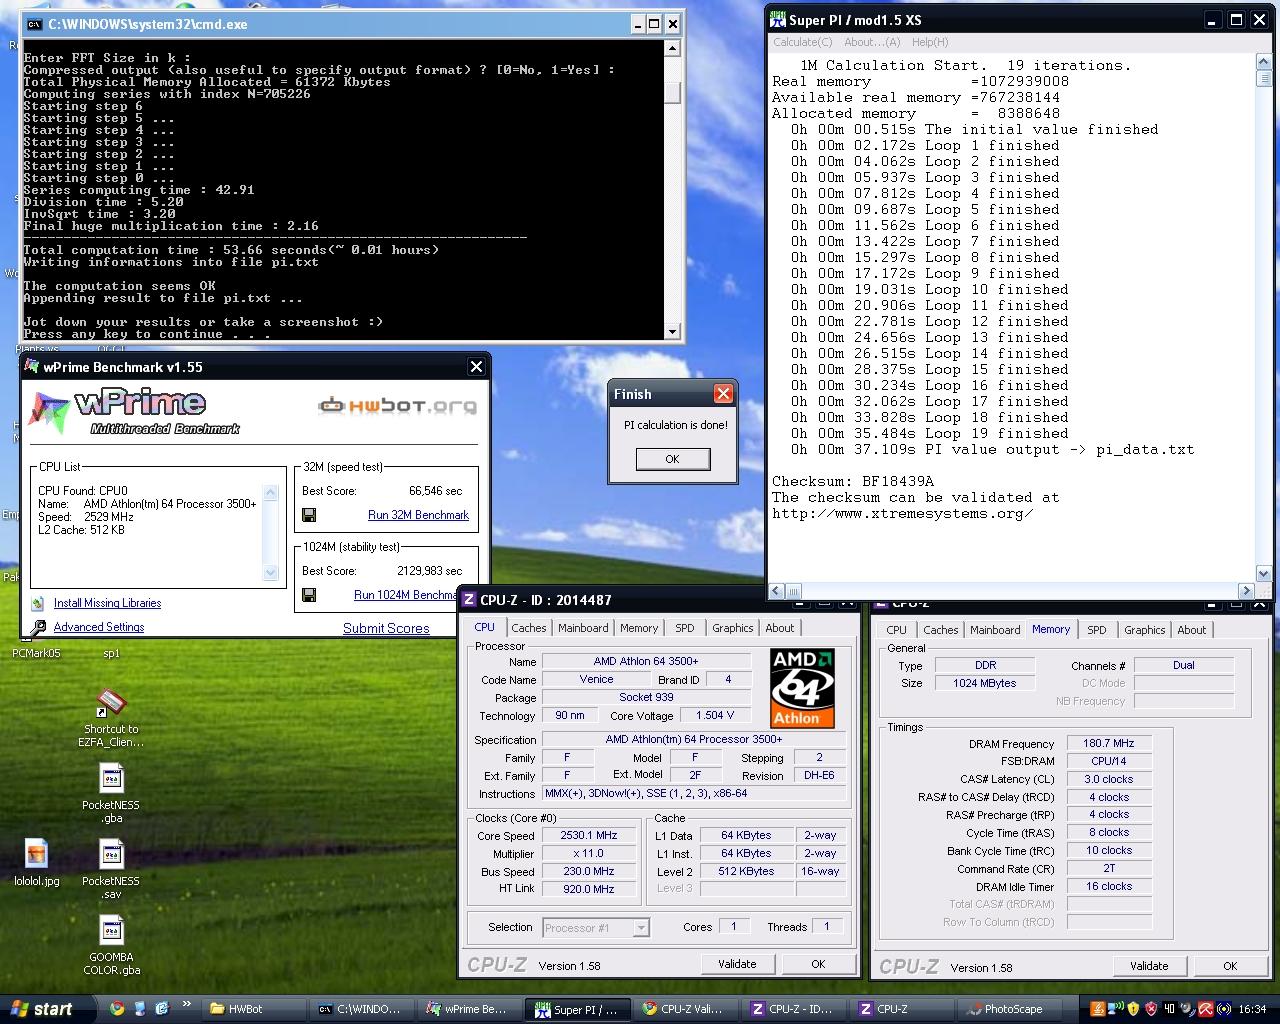1280x1024 pixels.
Task: Click OK in the CPU-Z ID window
Action: pos(818,964)
